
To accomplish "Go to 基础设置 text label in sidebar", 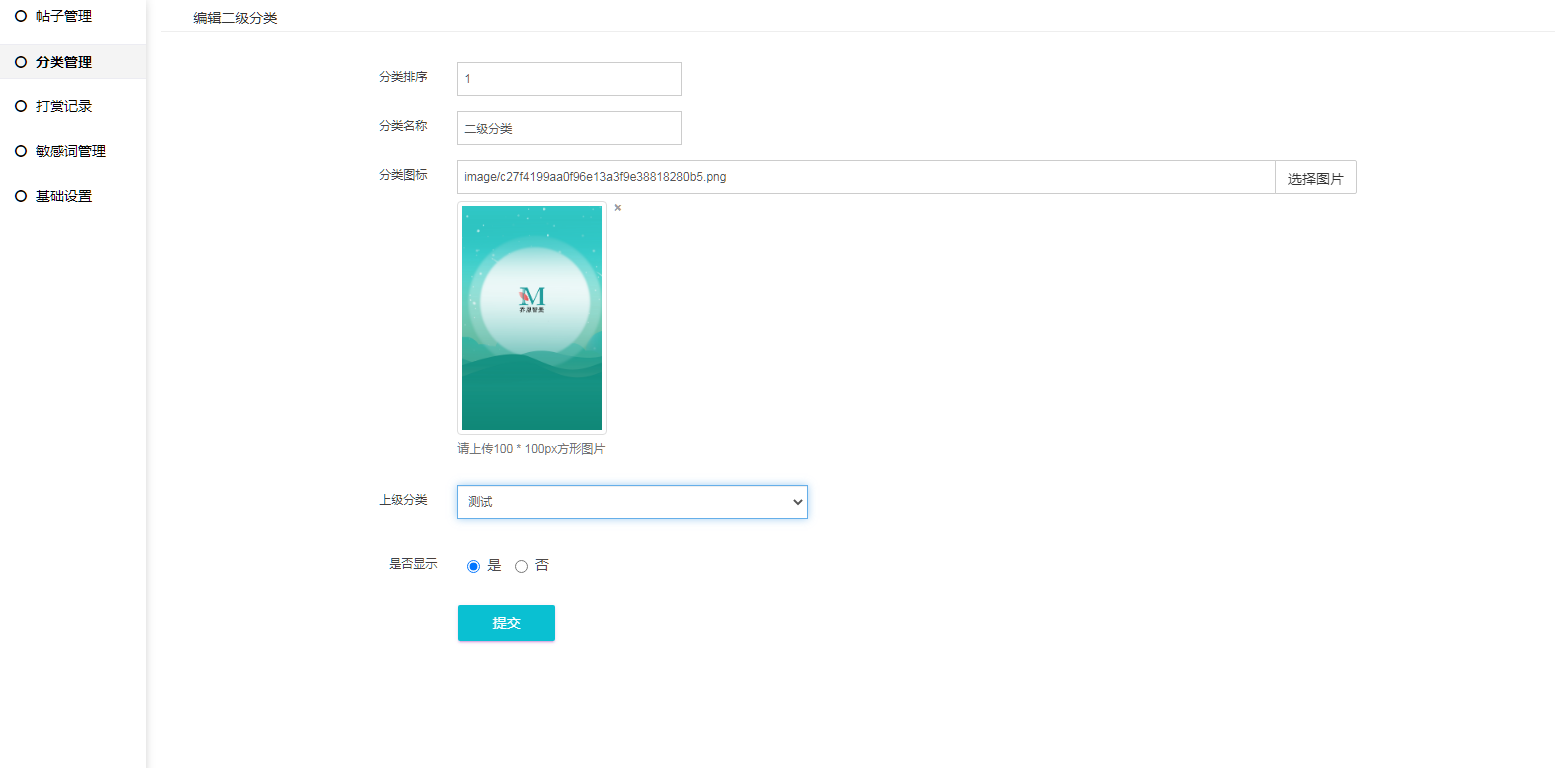I will tap(64, 196).
